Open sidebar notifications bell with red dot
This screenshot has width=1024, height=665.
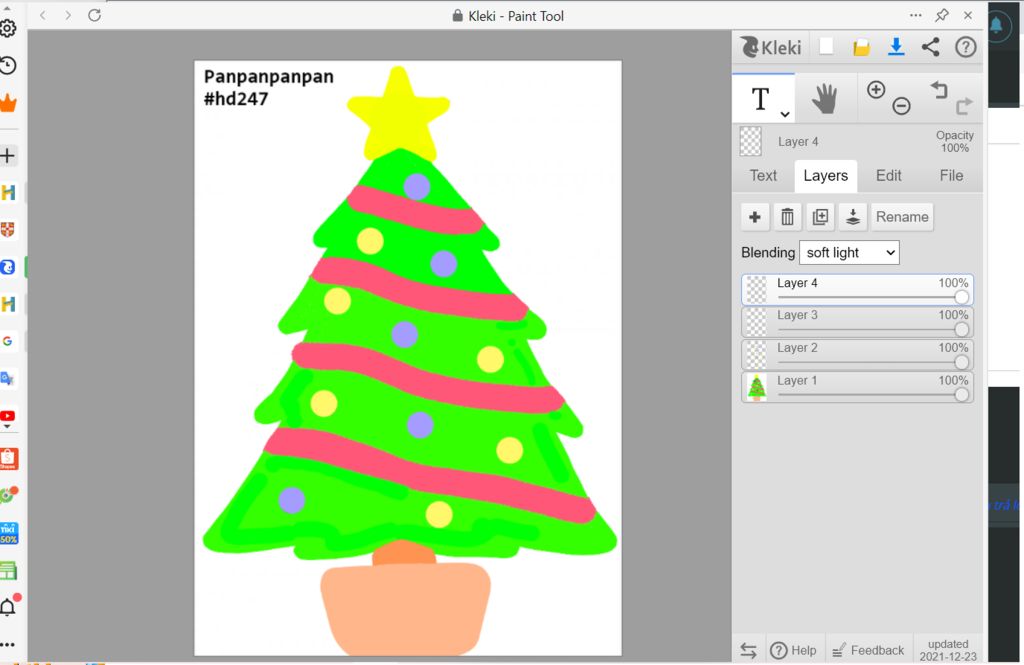[x=9, y=606]
